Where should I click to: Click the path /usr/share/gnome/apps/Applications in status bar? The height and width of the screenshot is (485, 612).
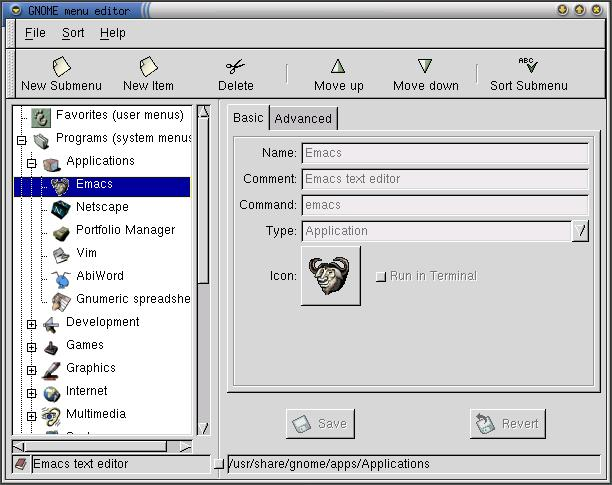(x=329, y=464)
